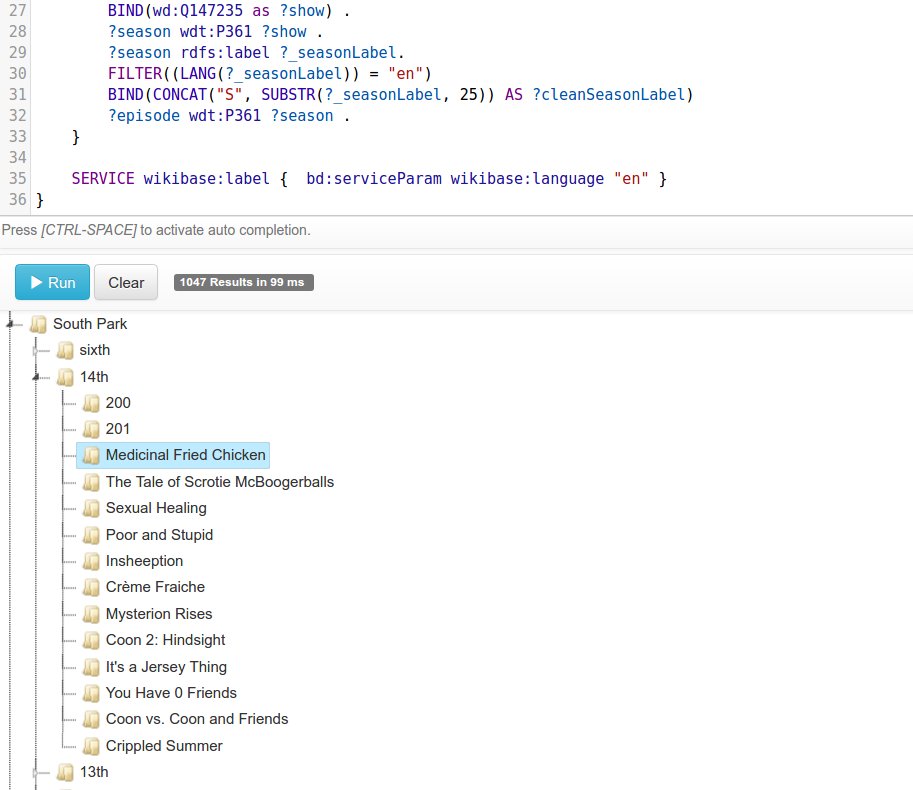
Task: Click line number 34 in the gutter
Action: pos(17,157)
